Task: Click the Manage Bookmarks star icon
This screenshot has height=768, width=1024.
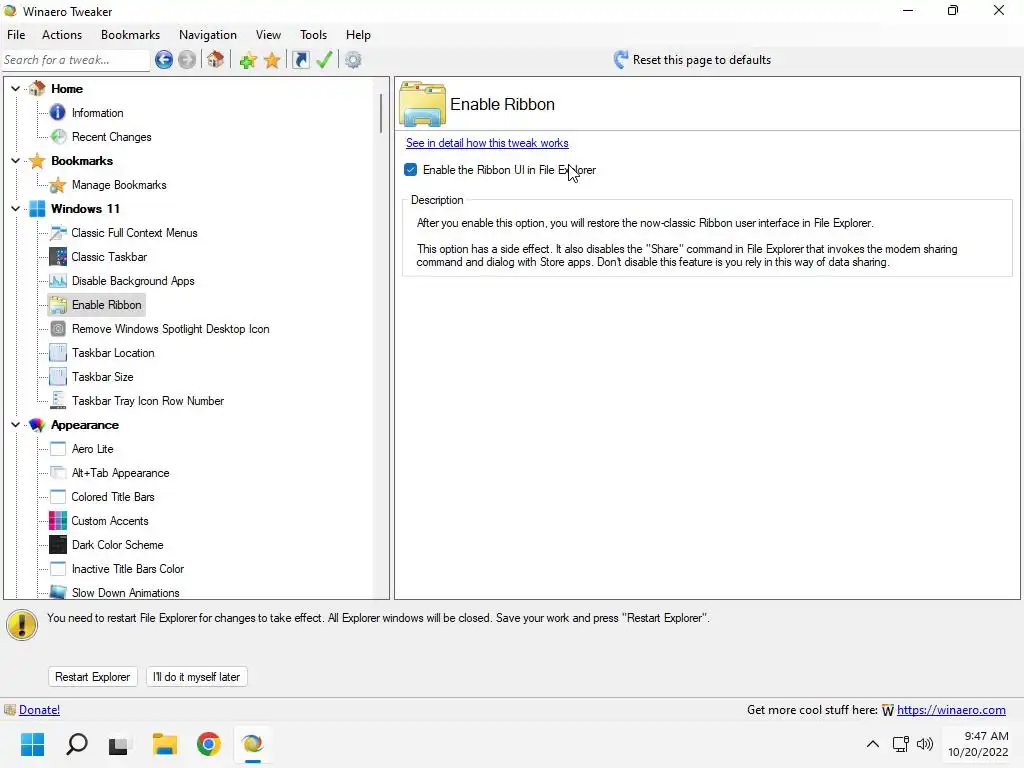Action: click(x=57, y=185)
